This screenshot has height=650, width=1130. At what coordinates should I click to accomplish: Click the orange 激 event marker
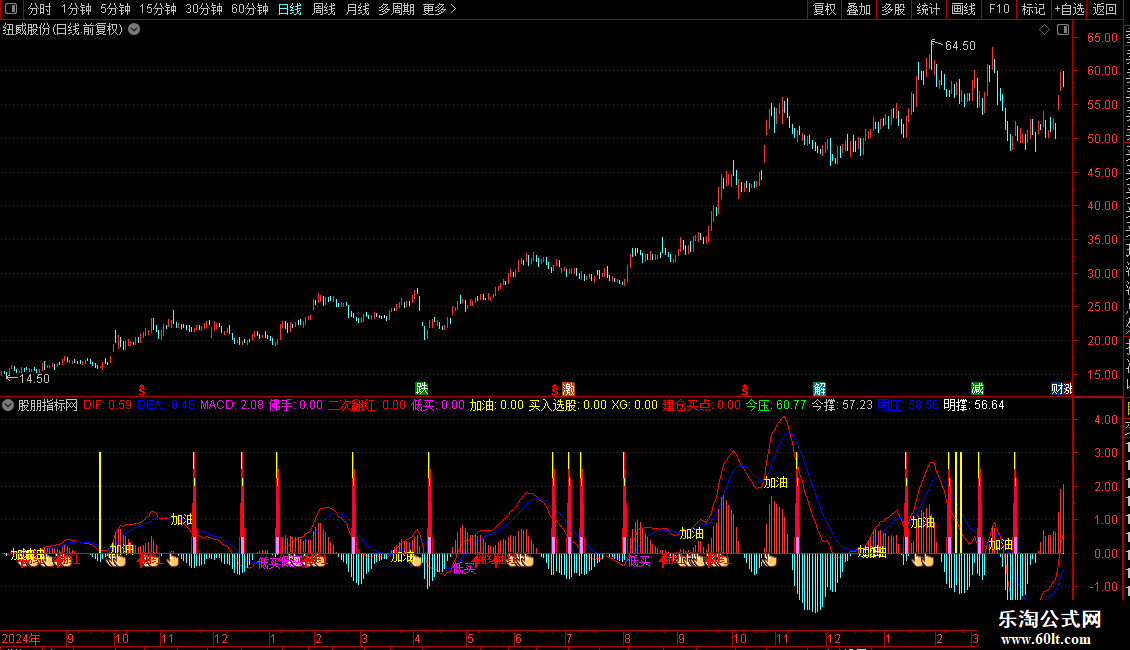click(568, 389)
